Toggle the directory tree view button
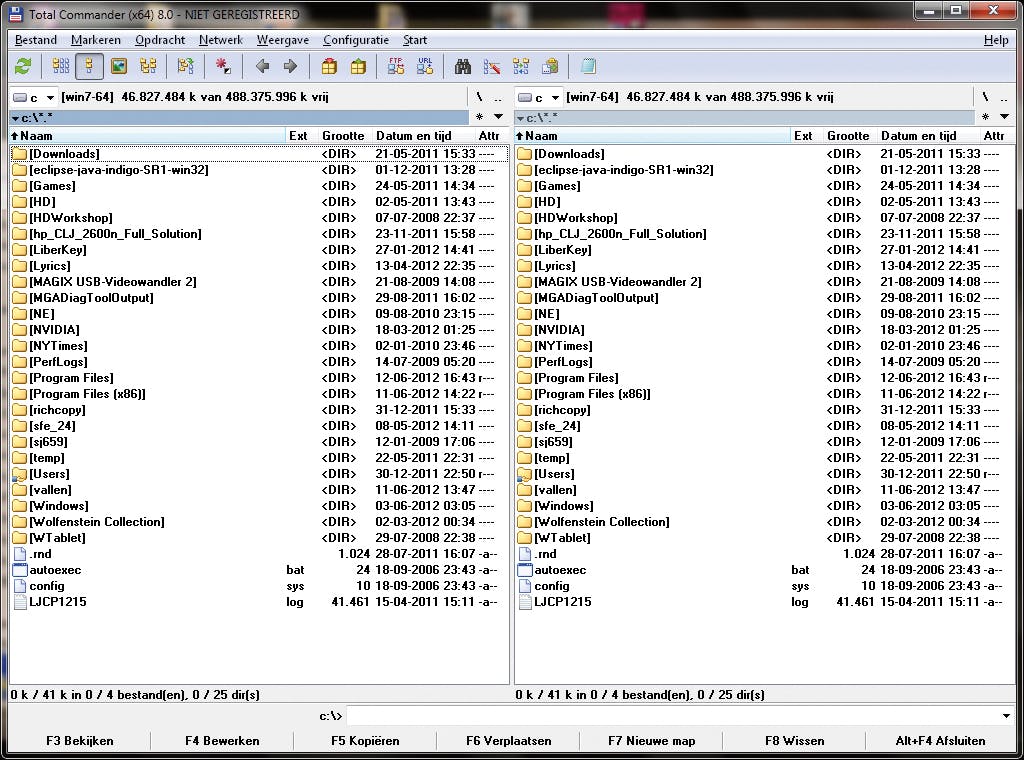 coord(148,66)
